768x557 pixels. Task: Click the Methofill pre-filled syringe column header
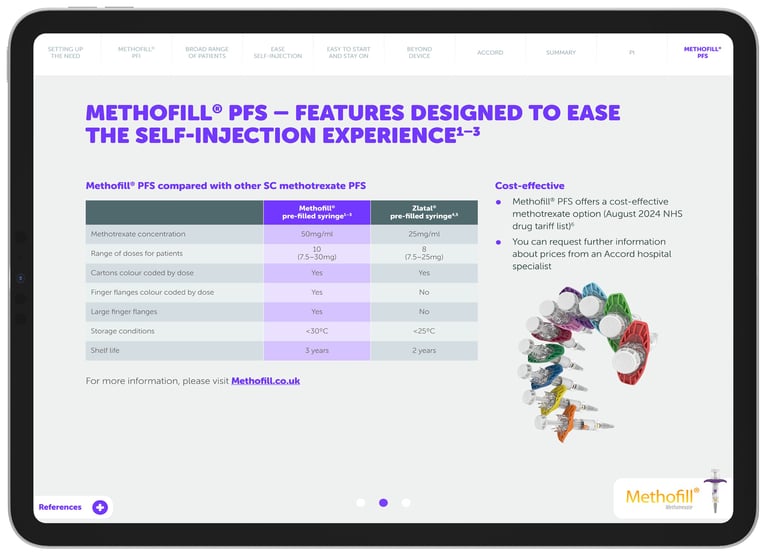pyautogui.click(x=317, y=212)
